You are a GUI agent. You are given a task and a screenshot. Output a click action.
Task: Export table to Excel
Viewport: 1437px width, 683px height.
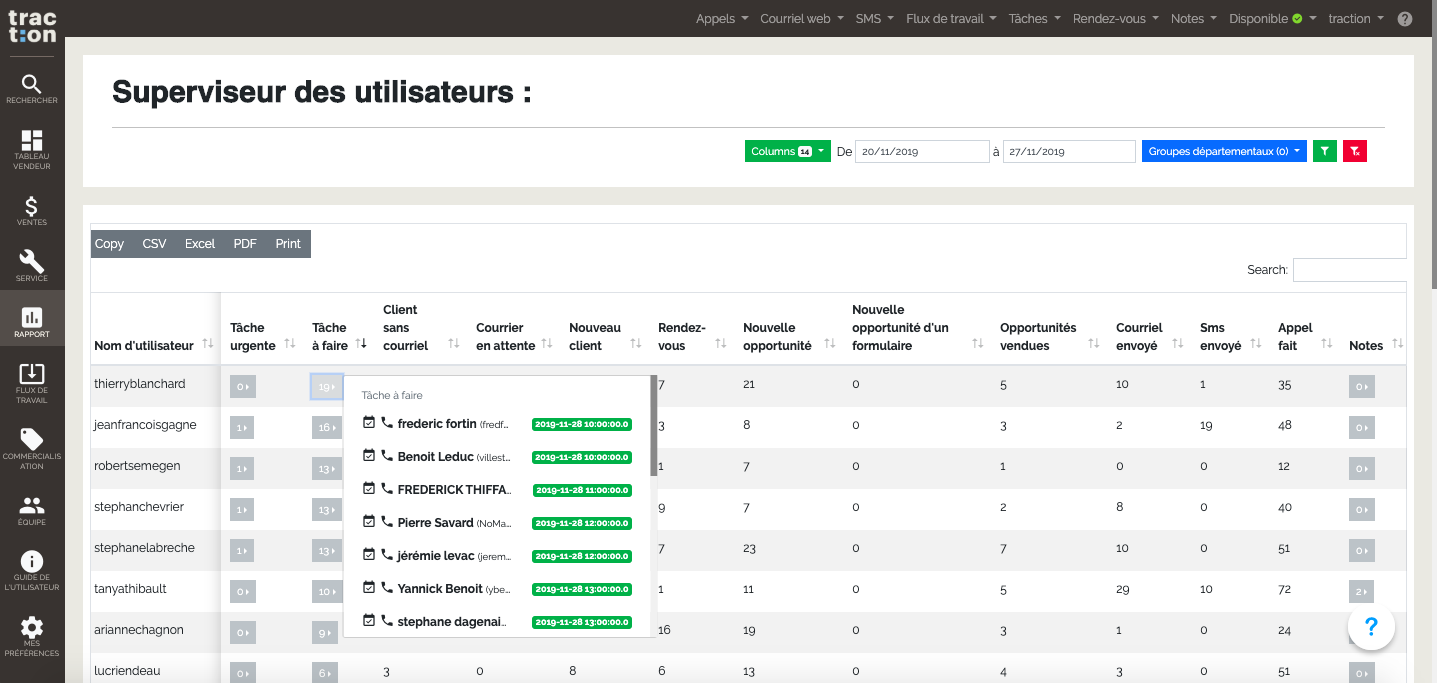[x=200, y=244]
